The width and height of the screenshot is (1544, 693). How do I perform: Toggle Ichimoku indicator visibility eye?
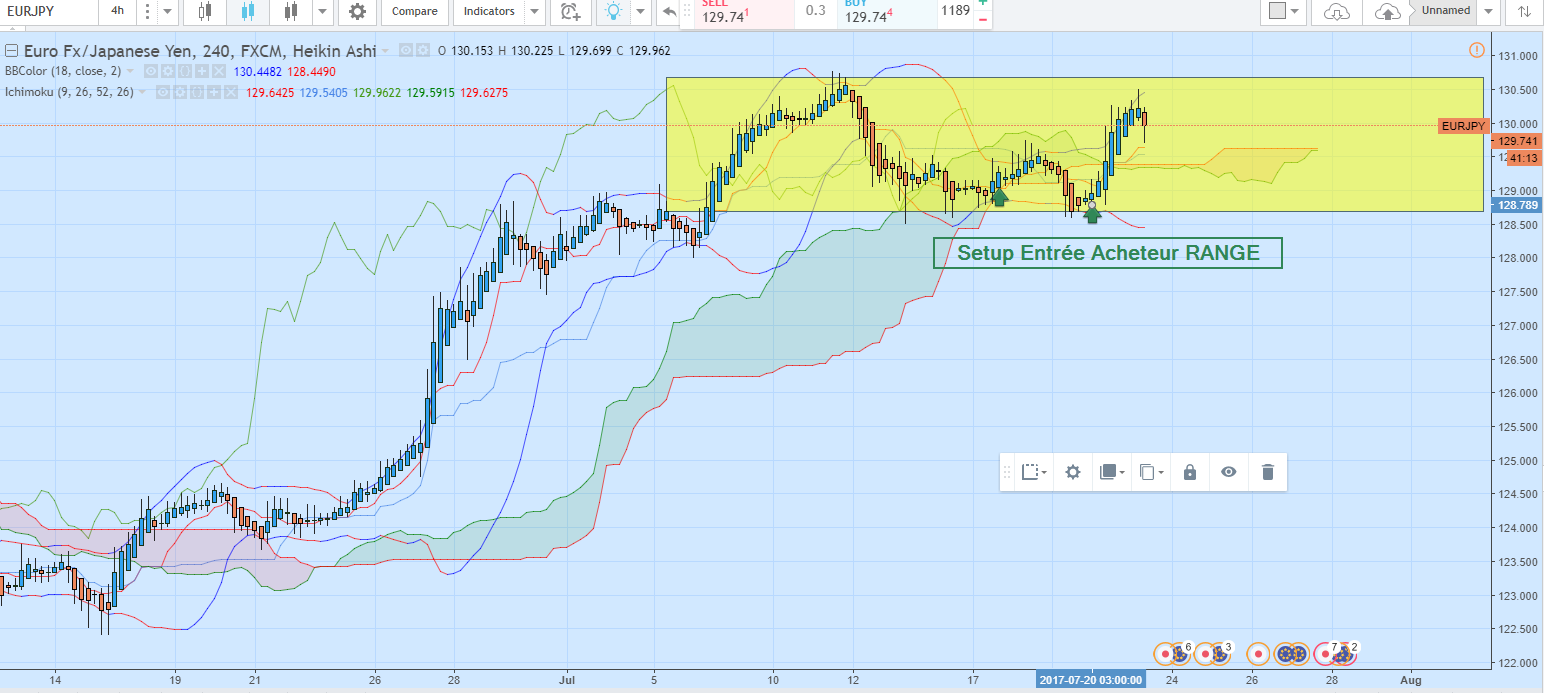coord(163,92)
